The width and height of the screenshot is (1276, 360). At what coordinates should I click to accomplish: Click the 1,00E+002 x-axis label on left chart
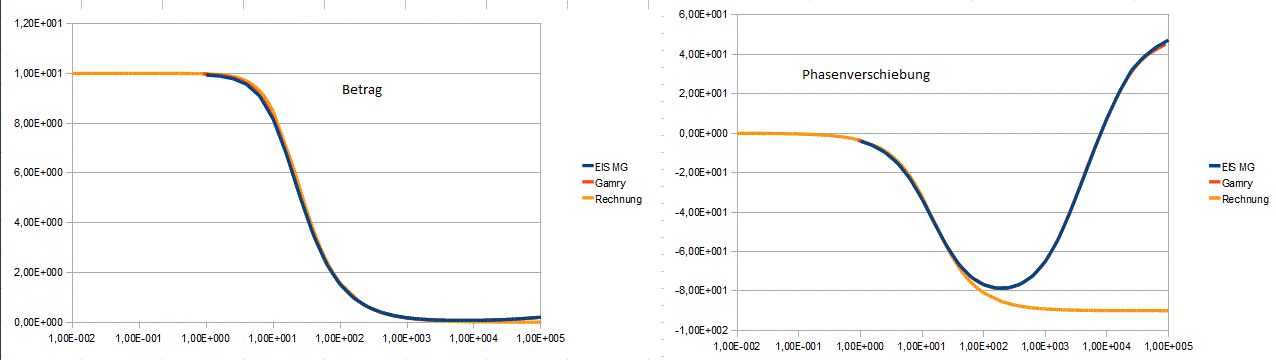(x=339, y=340)
